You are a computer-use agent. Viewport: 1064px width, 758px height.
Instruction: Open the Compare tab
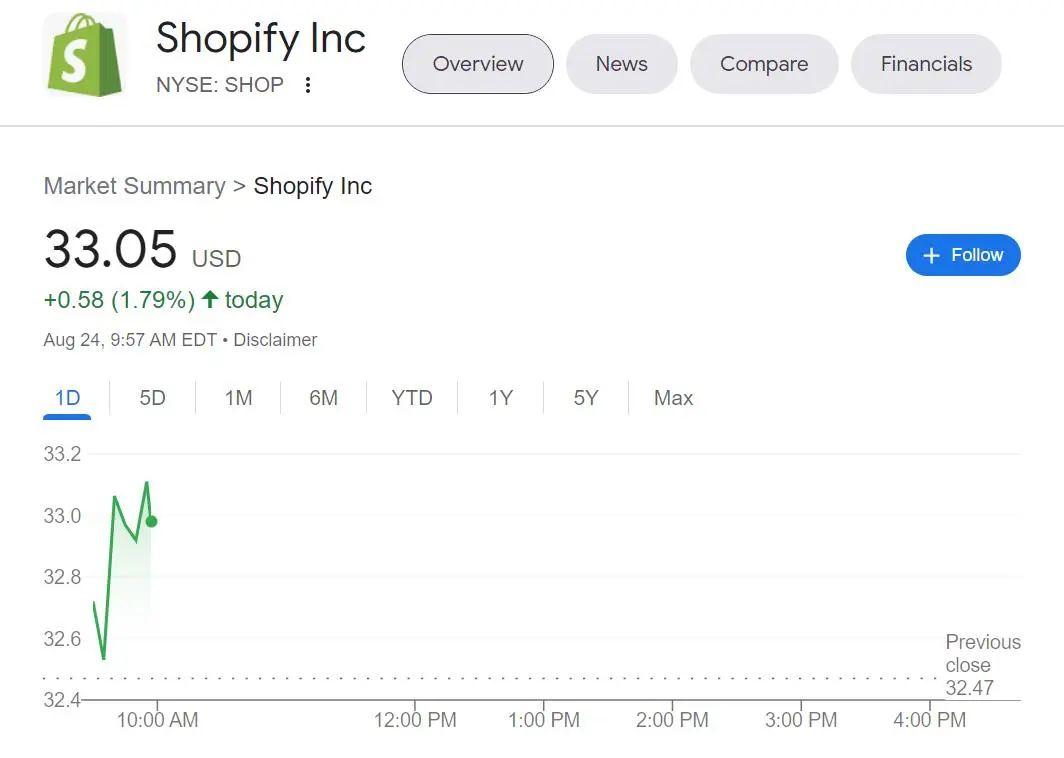coord(764,64)
